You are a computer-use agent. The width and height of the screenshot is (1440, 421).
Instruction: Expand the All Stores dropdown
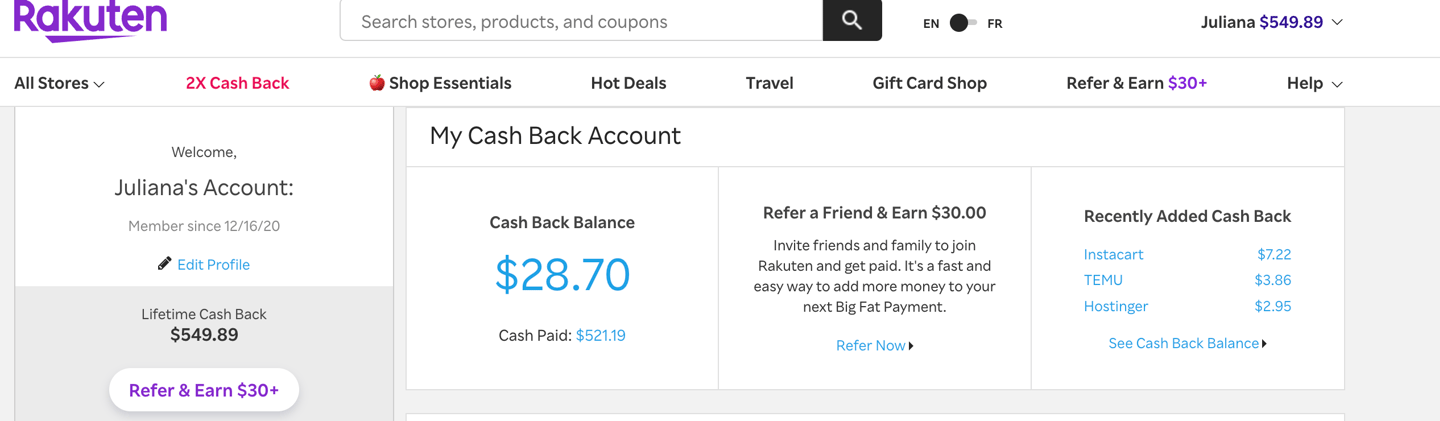[x=59, y=84]
